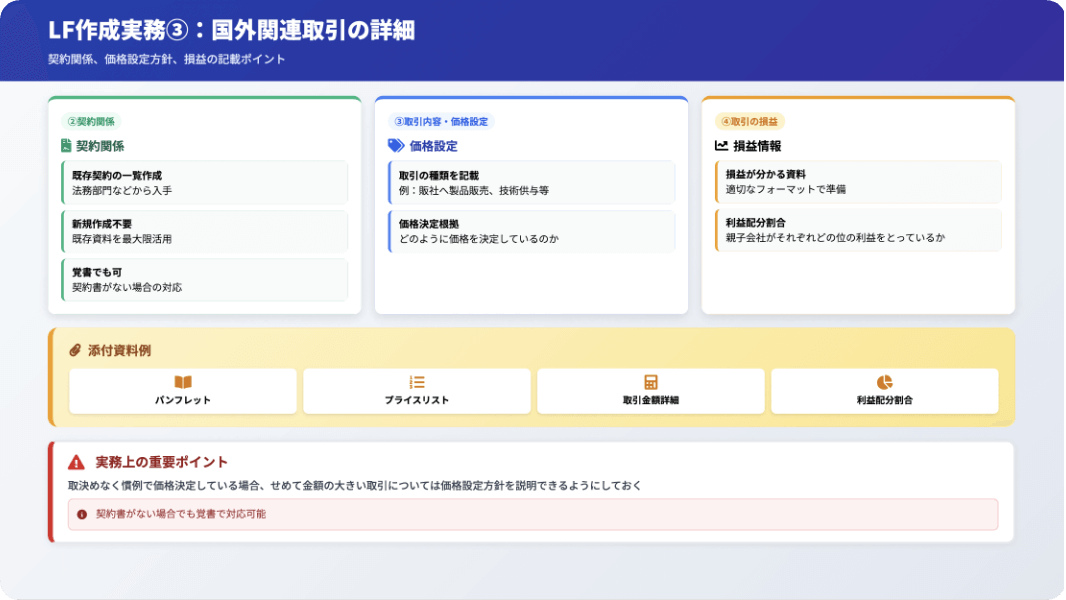Screen dimensions: 1066x600
Task: Click the 損益情報 section heading
Action: (757, 146)
